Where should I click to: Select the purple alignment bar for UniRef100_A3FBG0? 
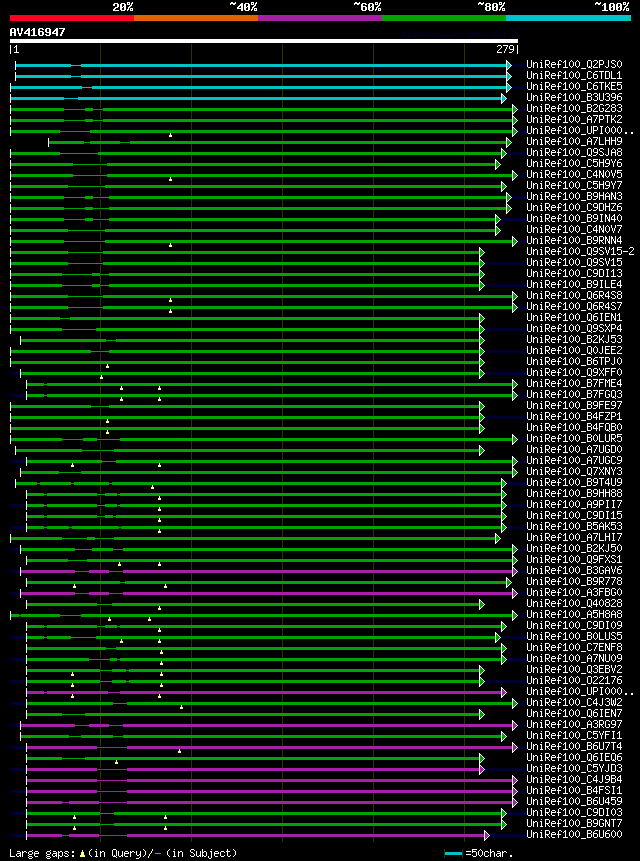tap(269, 593)
